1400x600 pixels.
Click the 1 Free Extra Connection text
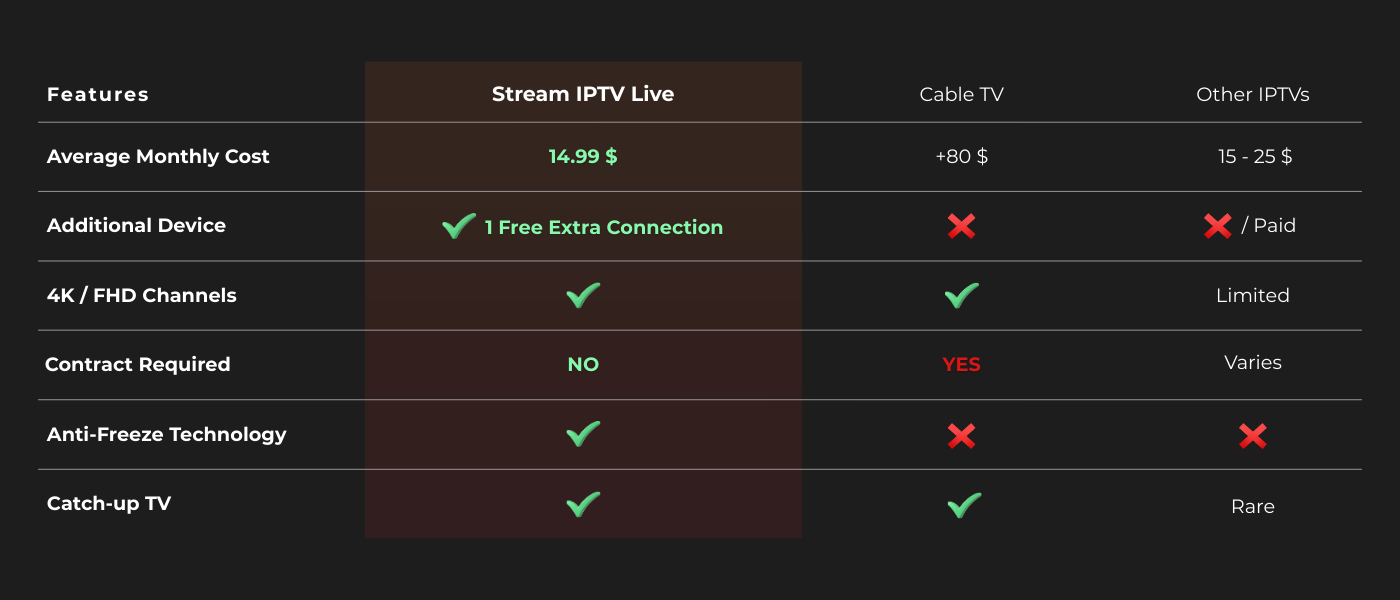[x=603, y=227]
